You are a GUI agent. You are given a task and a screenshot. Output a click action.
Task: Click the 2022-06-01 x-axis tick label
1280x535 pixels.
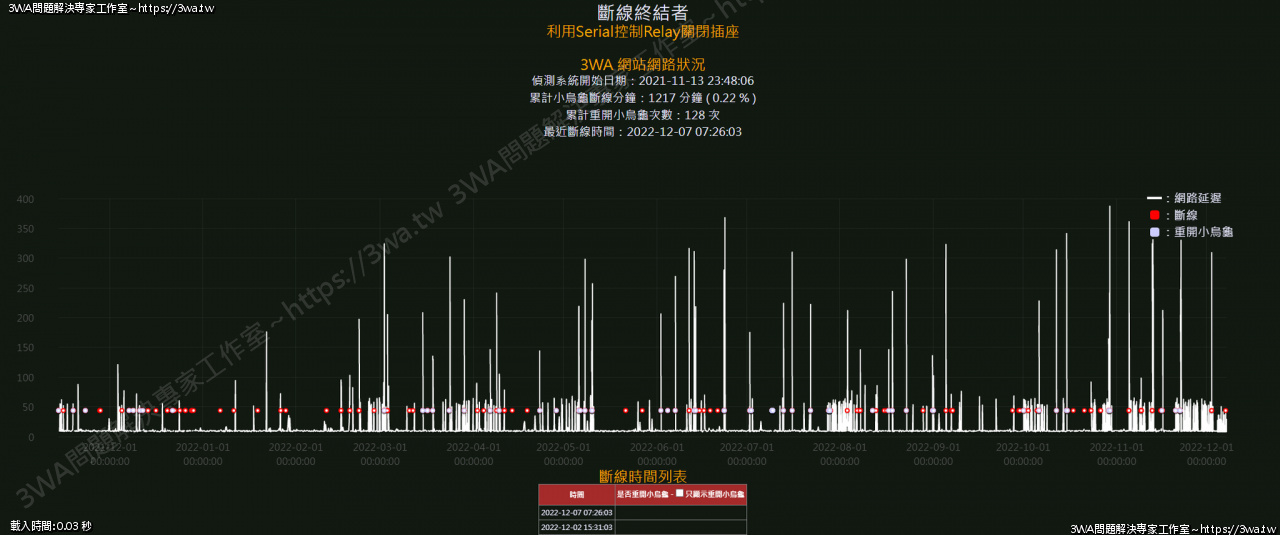658,454
